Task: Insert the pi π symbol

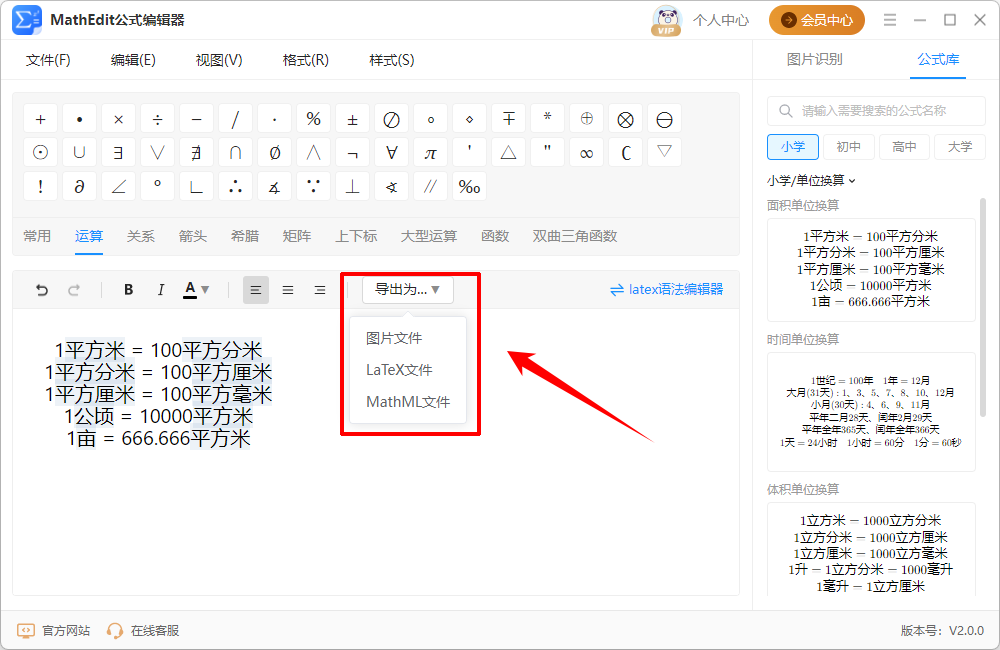Action: pos(430,152)
